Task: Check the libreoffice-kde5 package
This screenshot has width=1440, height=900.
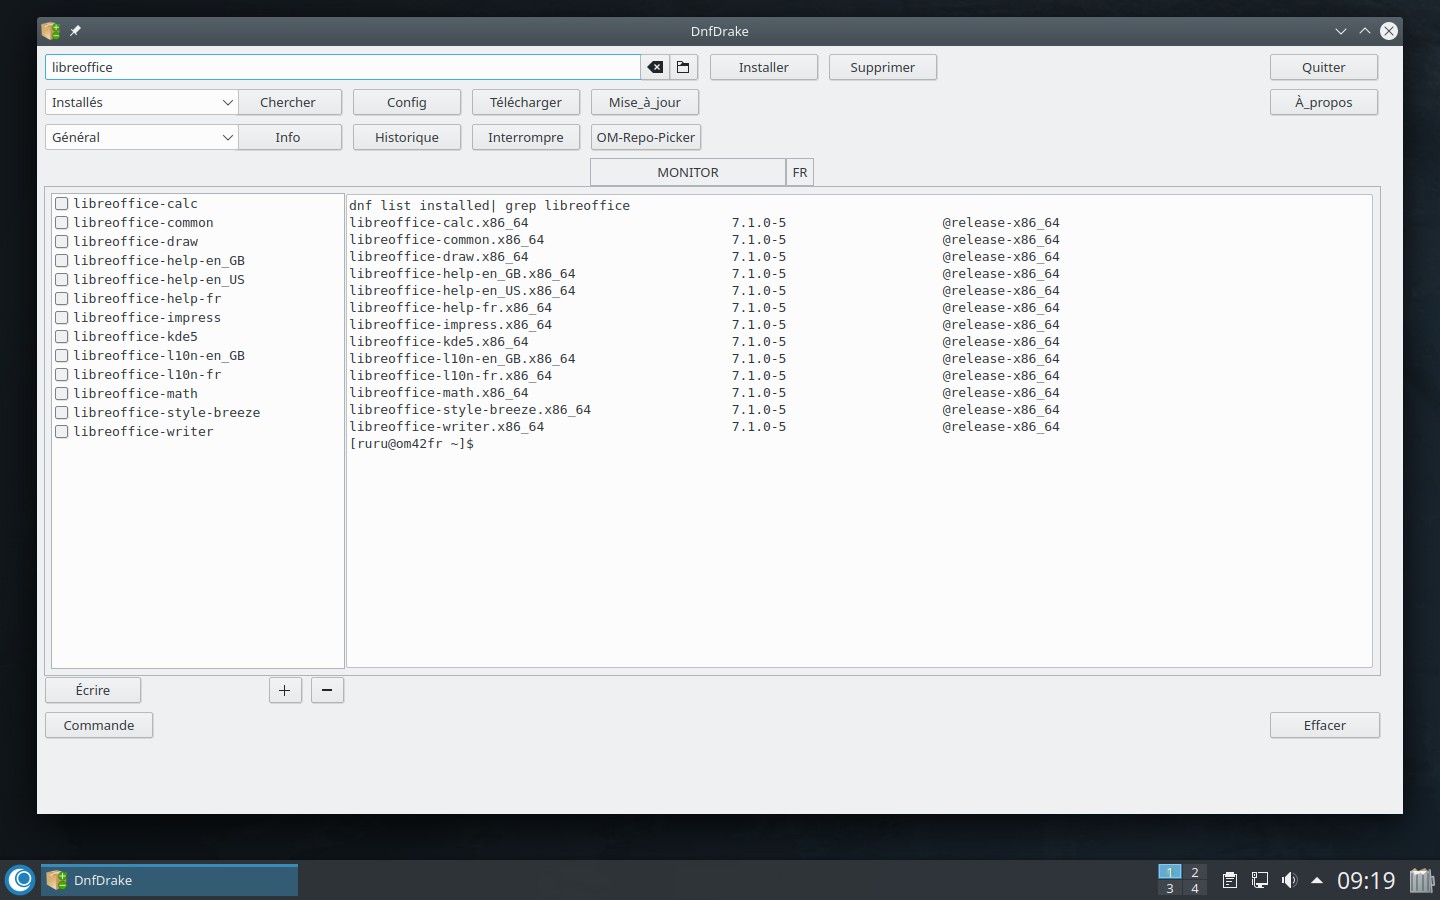Action: point(61,337)
